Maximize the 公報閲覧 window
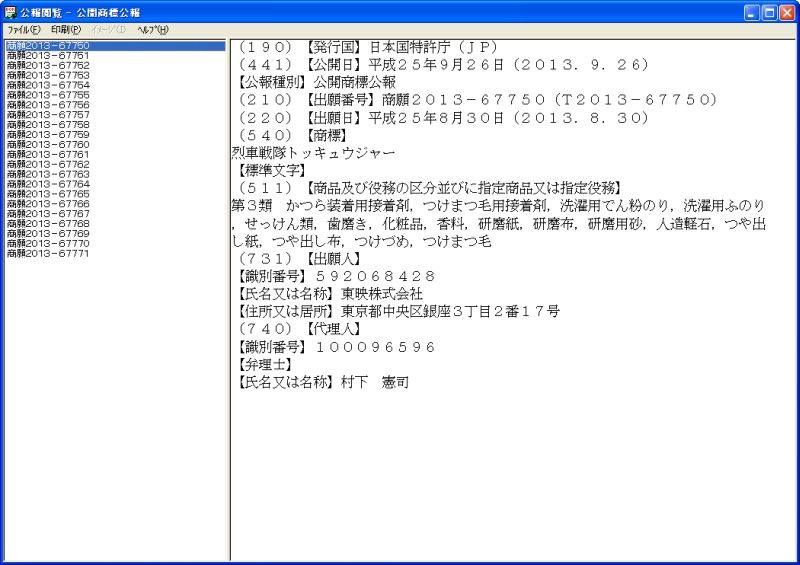This screenshot has height=565, width=800. [769, 13]
